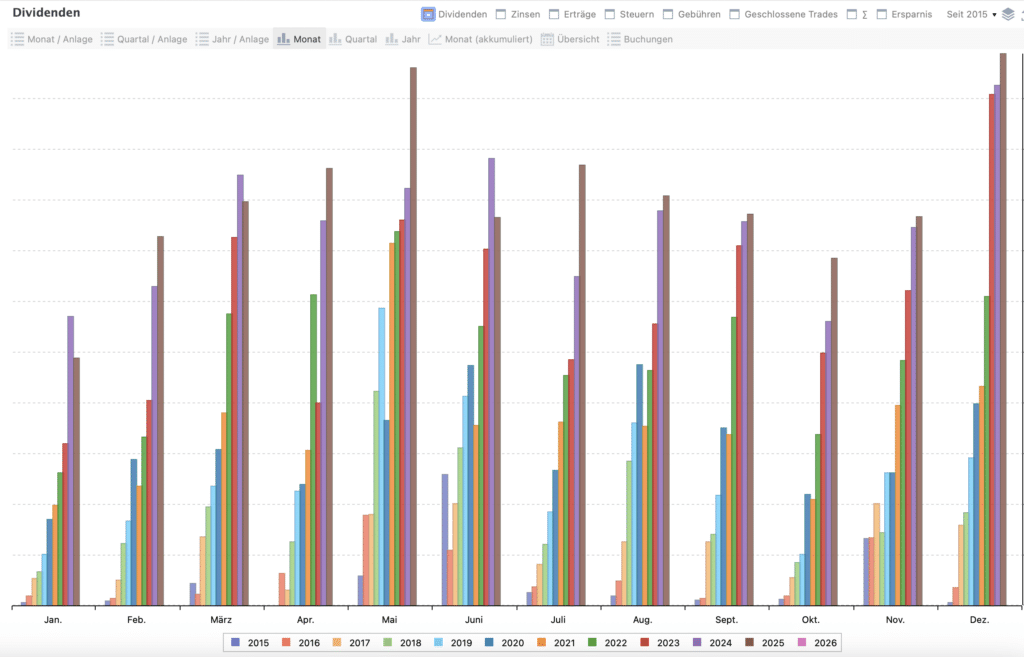This screenshot has height=657, width=1024.
Task: Click the line chart icon for Monat (akkumuliert)
Action: (x=435, y=39)
